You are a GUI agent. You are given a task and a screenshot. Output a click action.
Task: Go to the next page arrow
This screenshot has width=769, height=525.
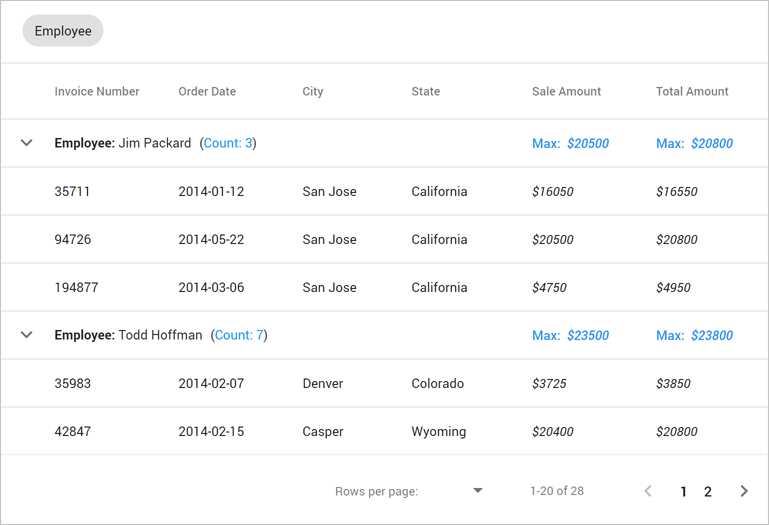click(x=744, y=491)
